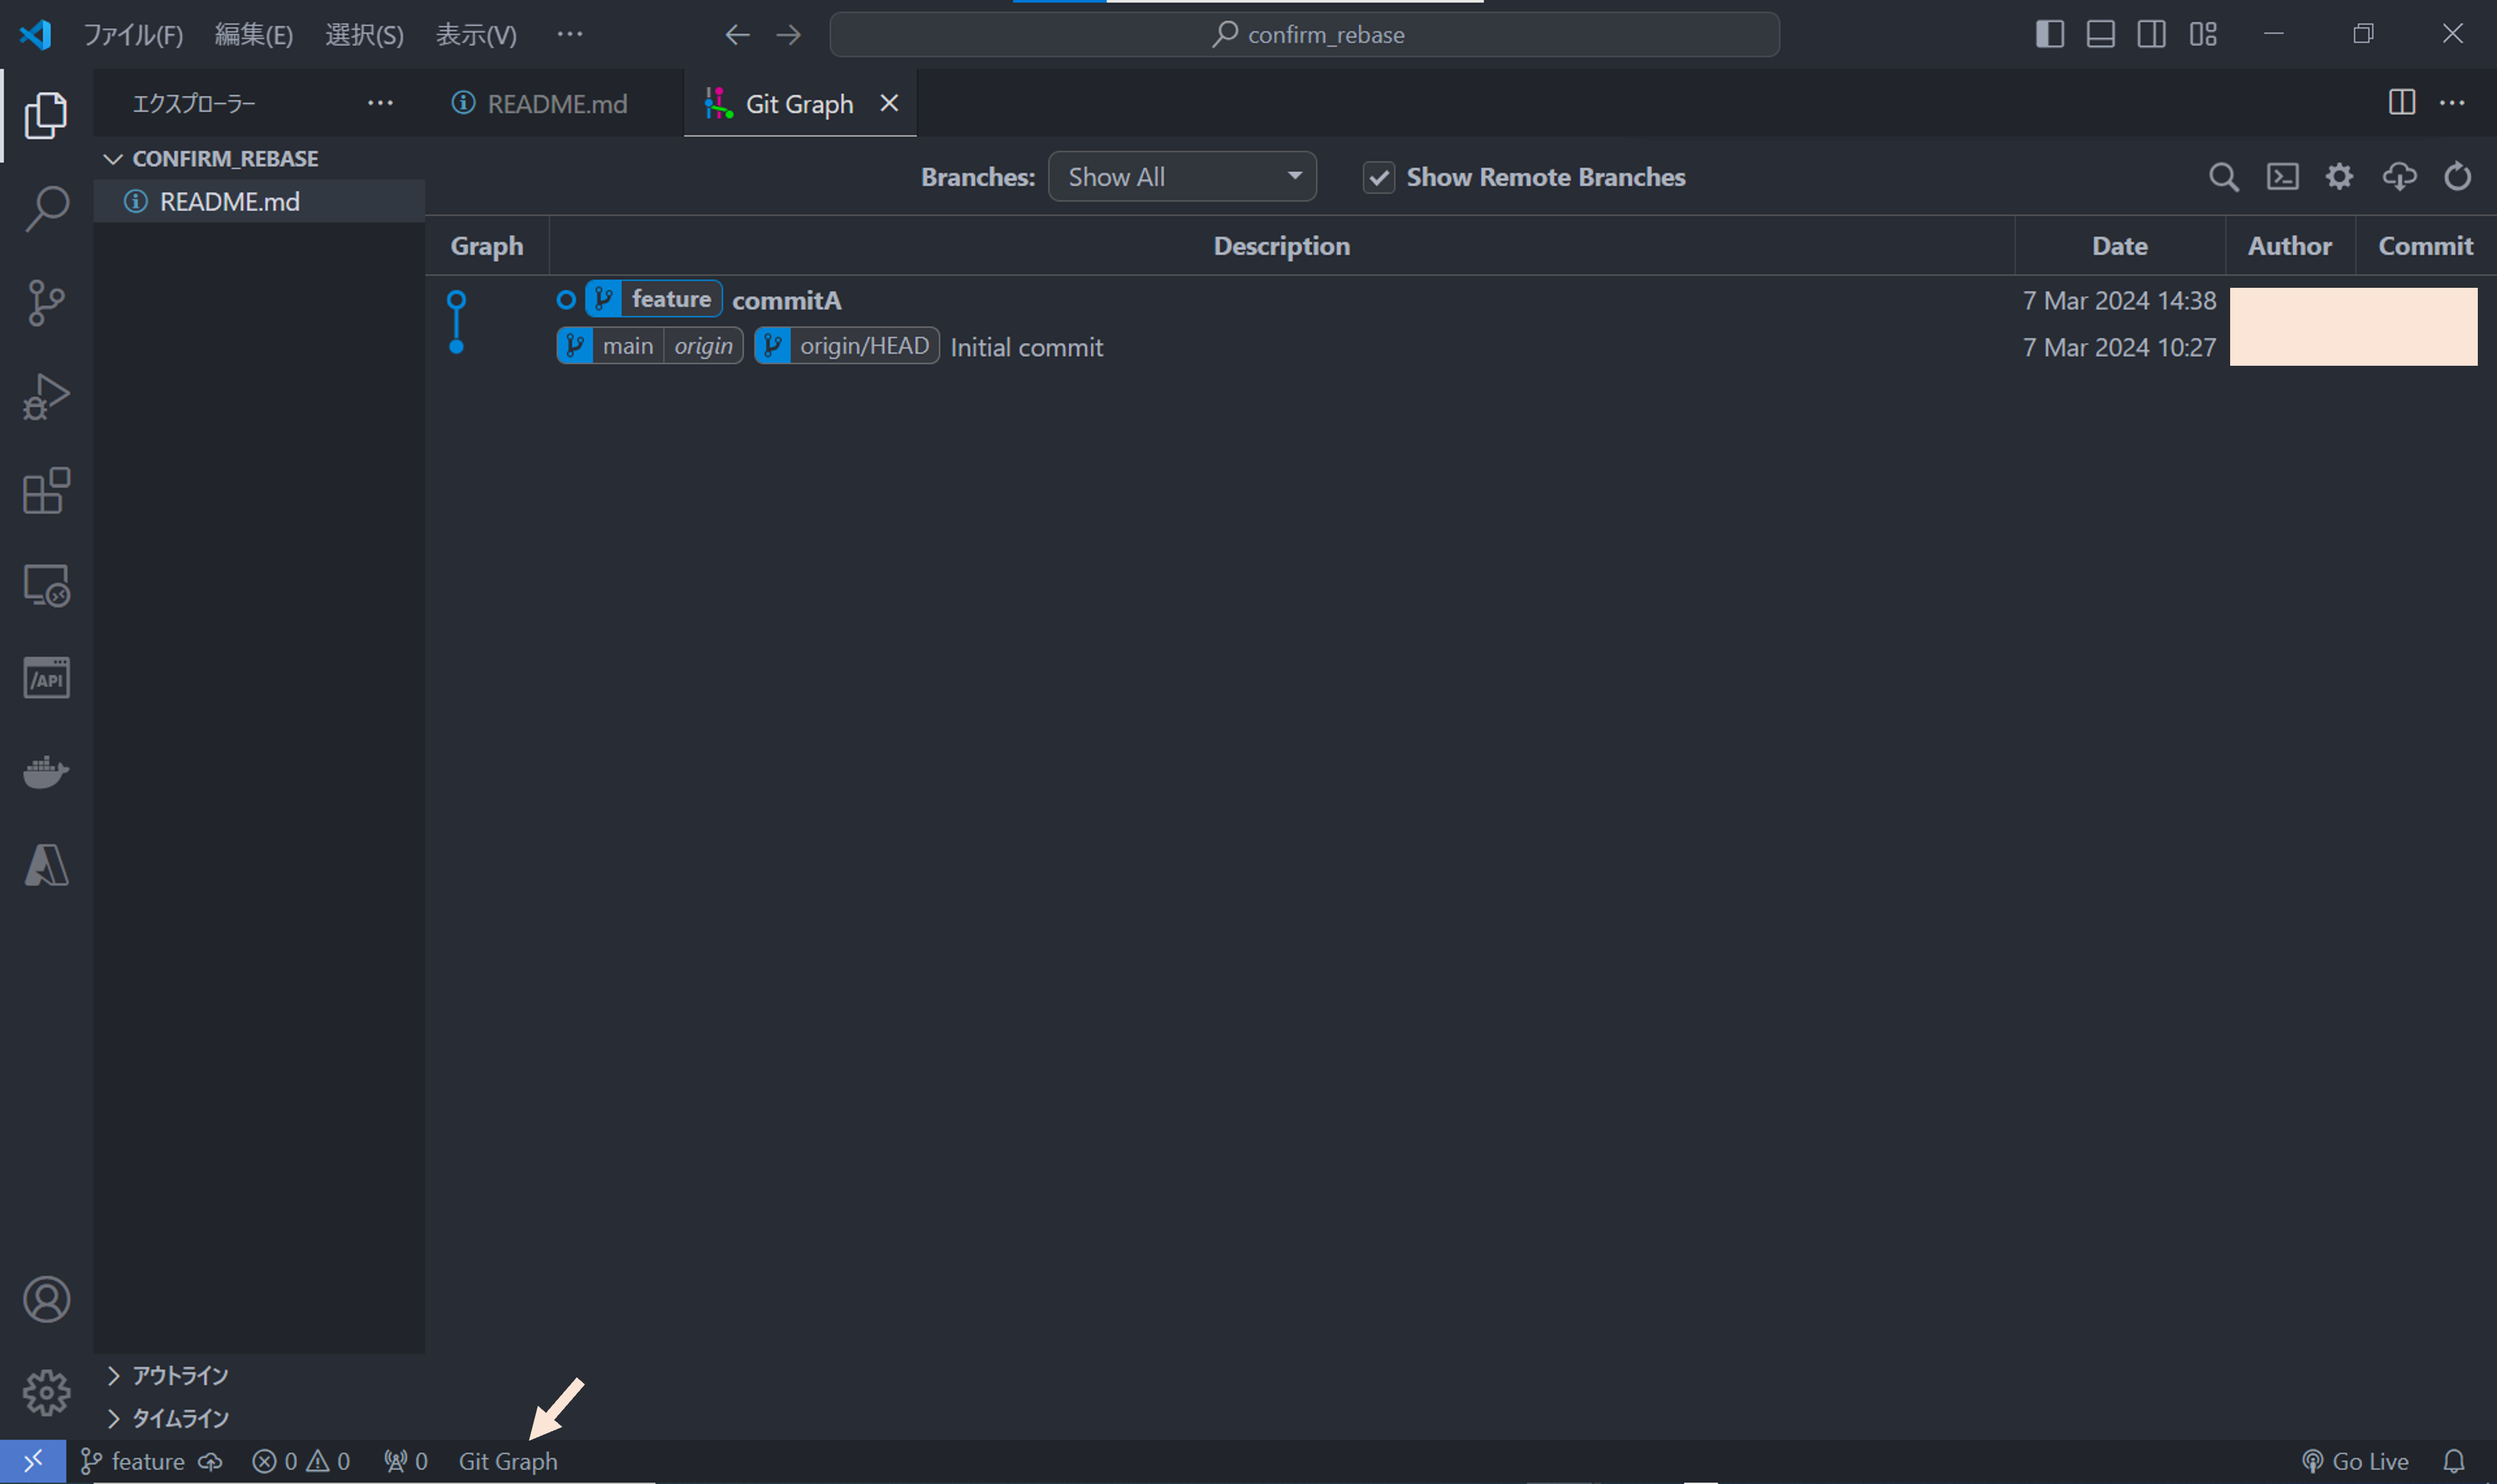Select the Run and Debug icon

click(45, 396)
